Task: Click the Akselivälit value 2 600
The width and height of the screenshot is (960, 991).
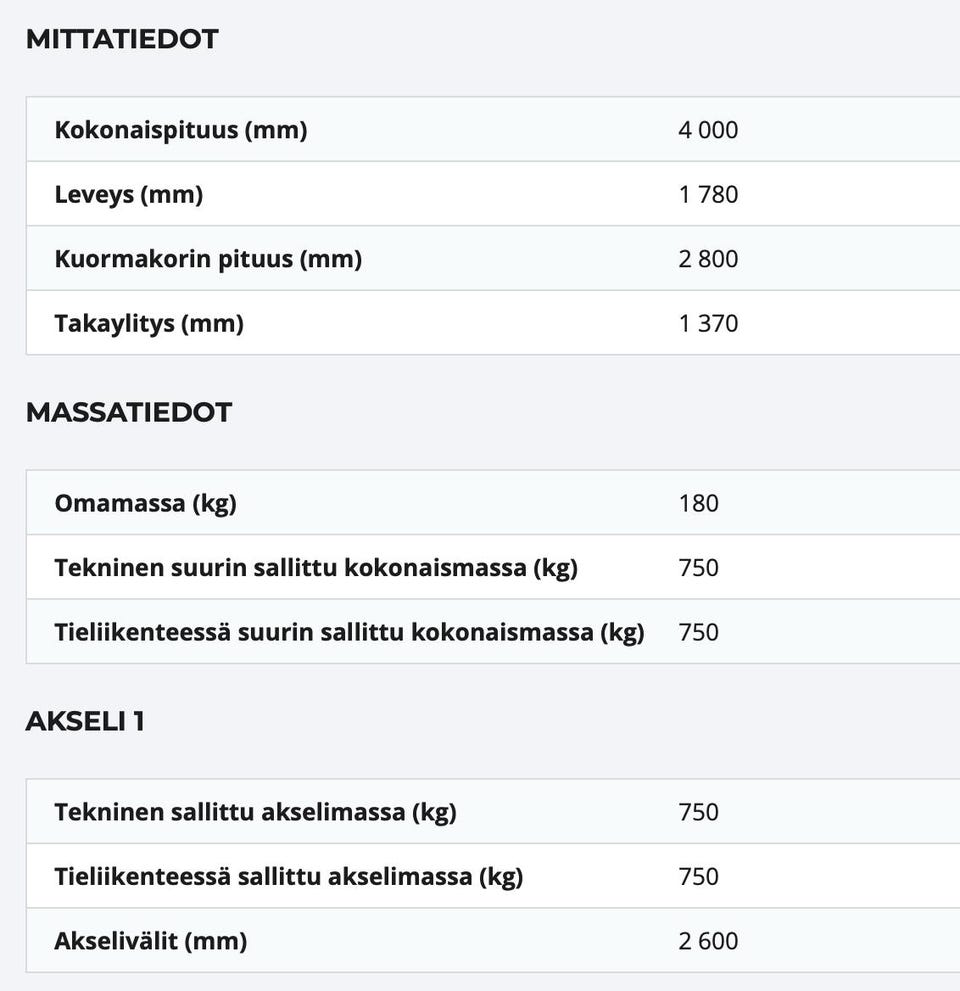Action: point(708,941)
